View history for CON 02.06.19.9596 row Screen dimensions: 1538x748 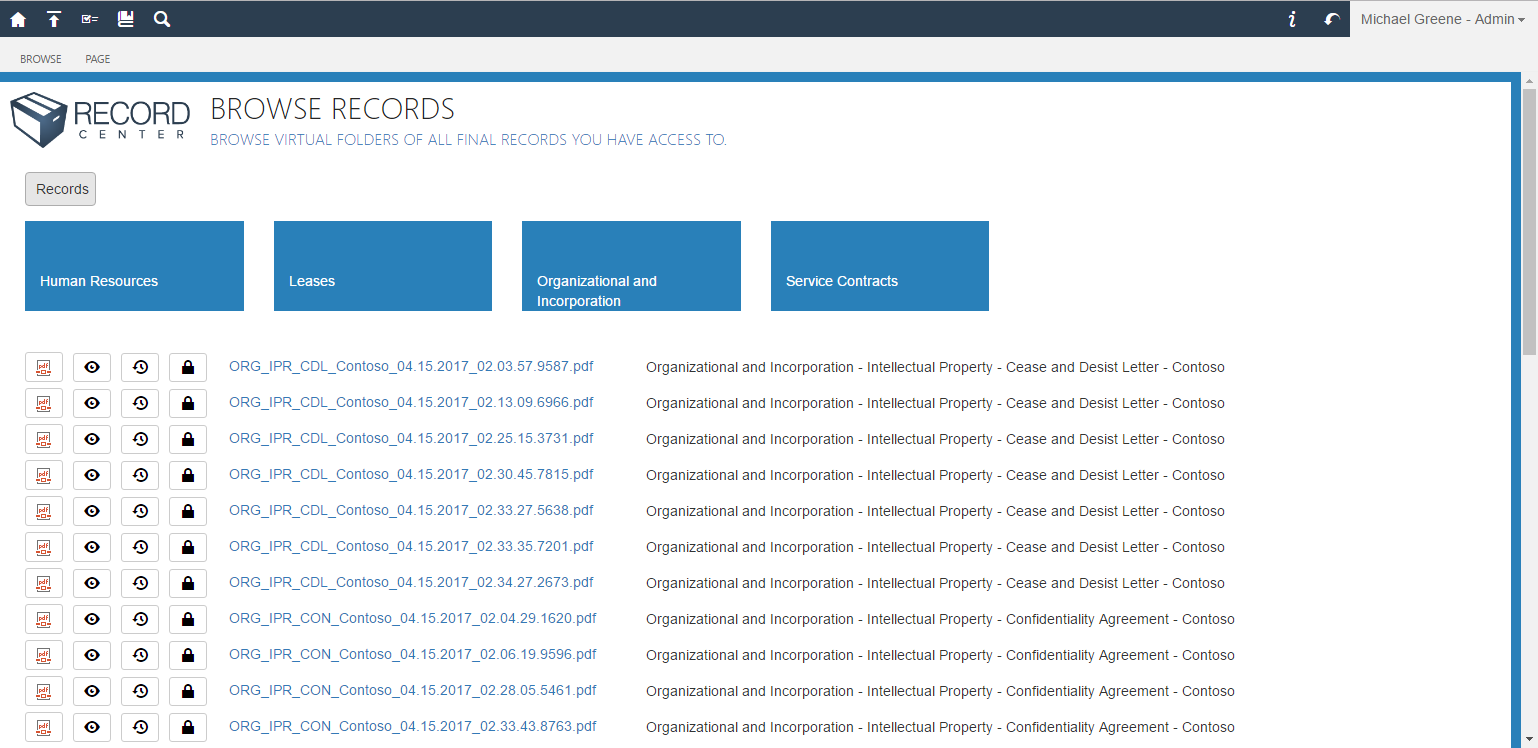(140, 656)
